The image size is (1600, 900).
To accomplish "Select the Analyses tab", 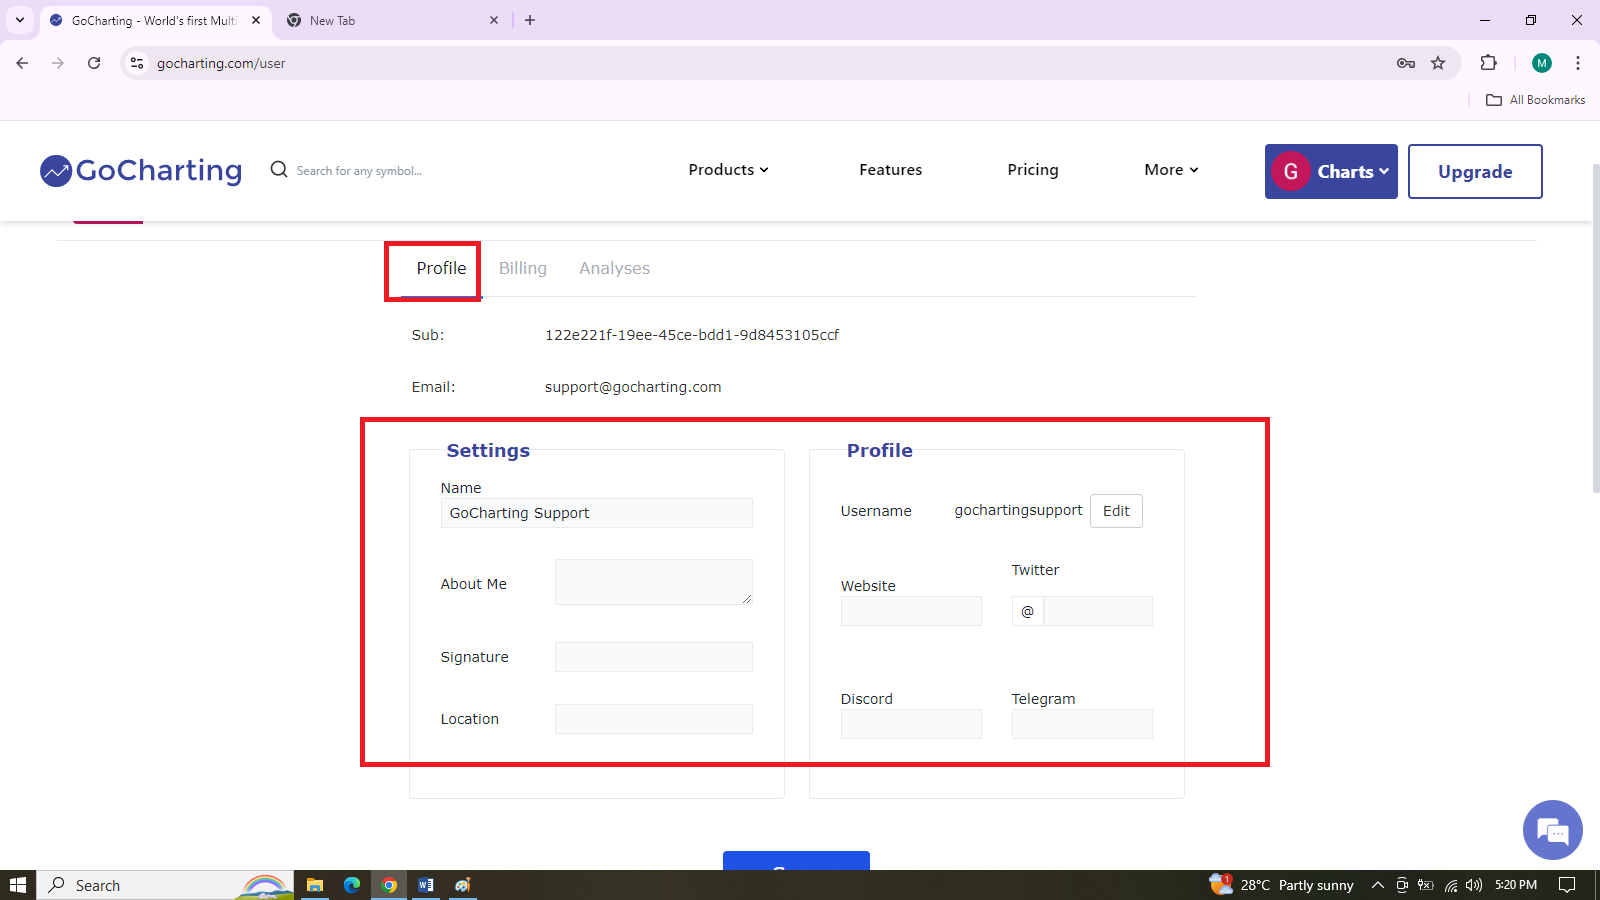I will tap(614, 268).
